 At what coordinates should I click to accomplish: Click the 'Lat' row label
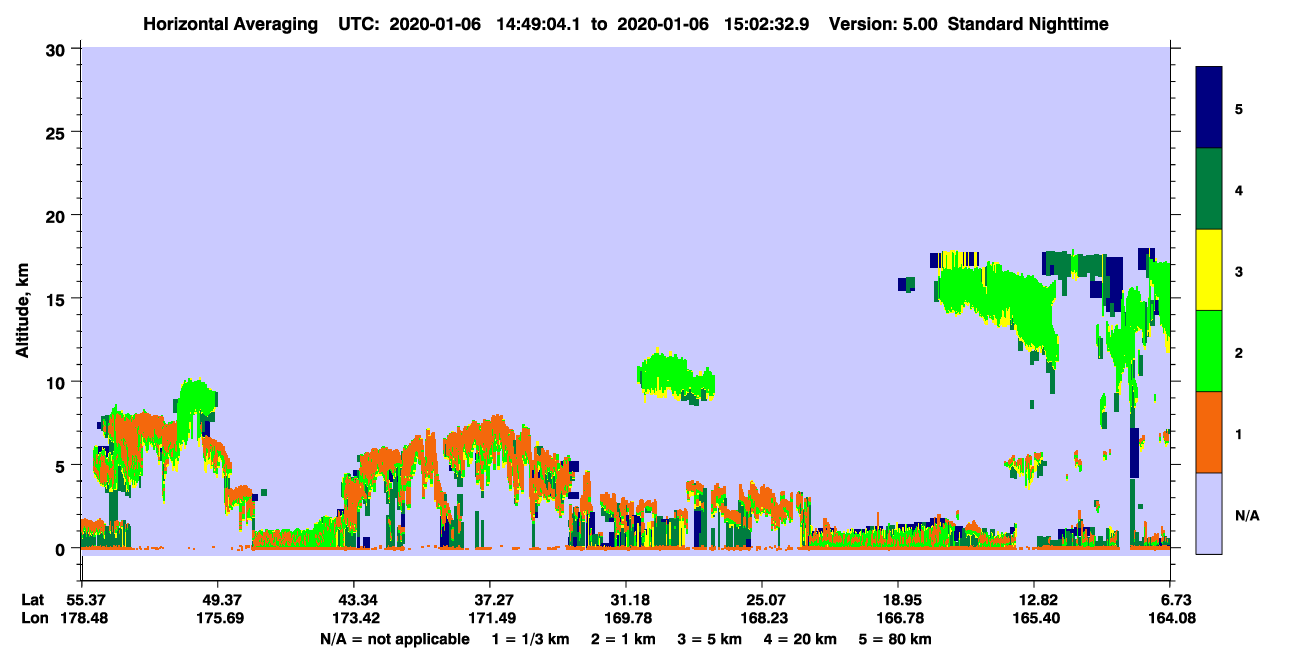click(x=33, y=600)
